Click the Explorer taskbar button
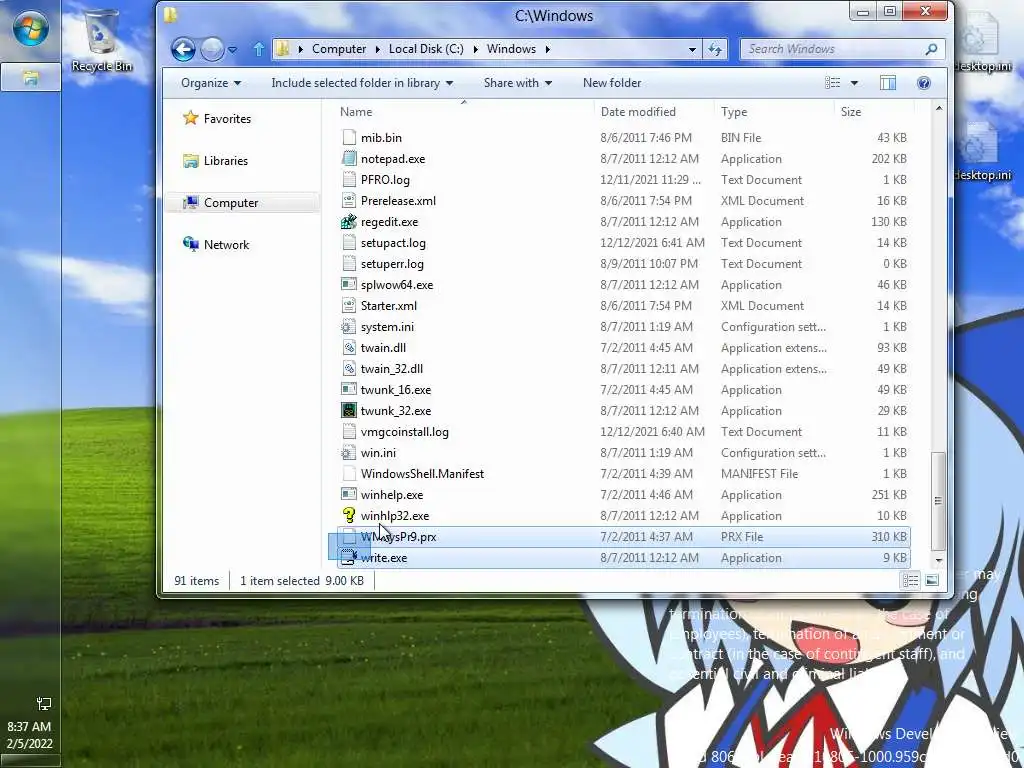Viewport: 1024px width, 768px height. click(31, 78)
